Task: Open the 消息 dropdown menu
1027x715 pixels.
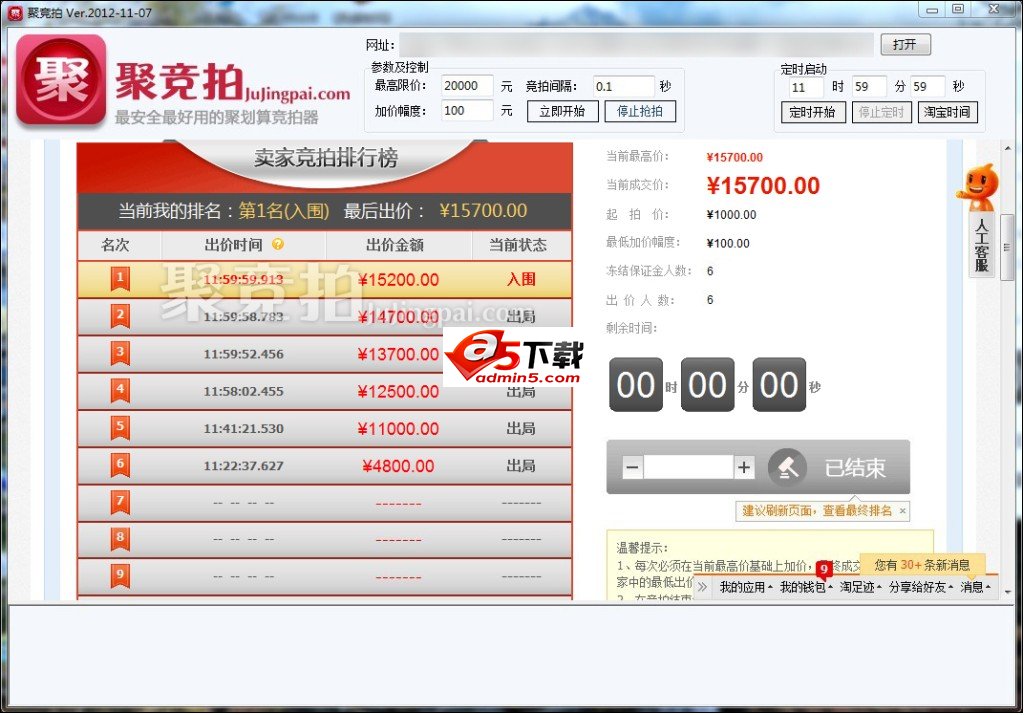Action: [977, 588]
